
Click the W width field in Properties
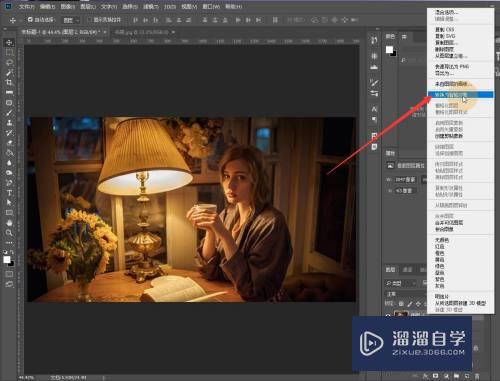pyautogui.click(x=405, y=180)
